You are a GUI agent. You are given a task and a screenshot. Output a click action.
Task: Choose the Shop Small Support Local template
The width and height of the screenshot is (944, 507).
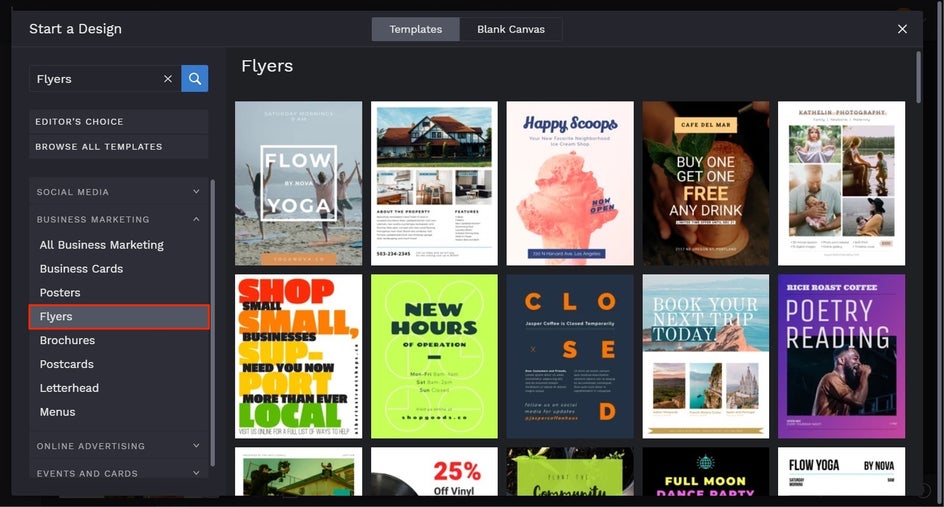pyautogui.click(x=299, y=356)
